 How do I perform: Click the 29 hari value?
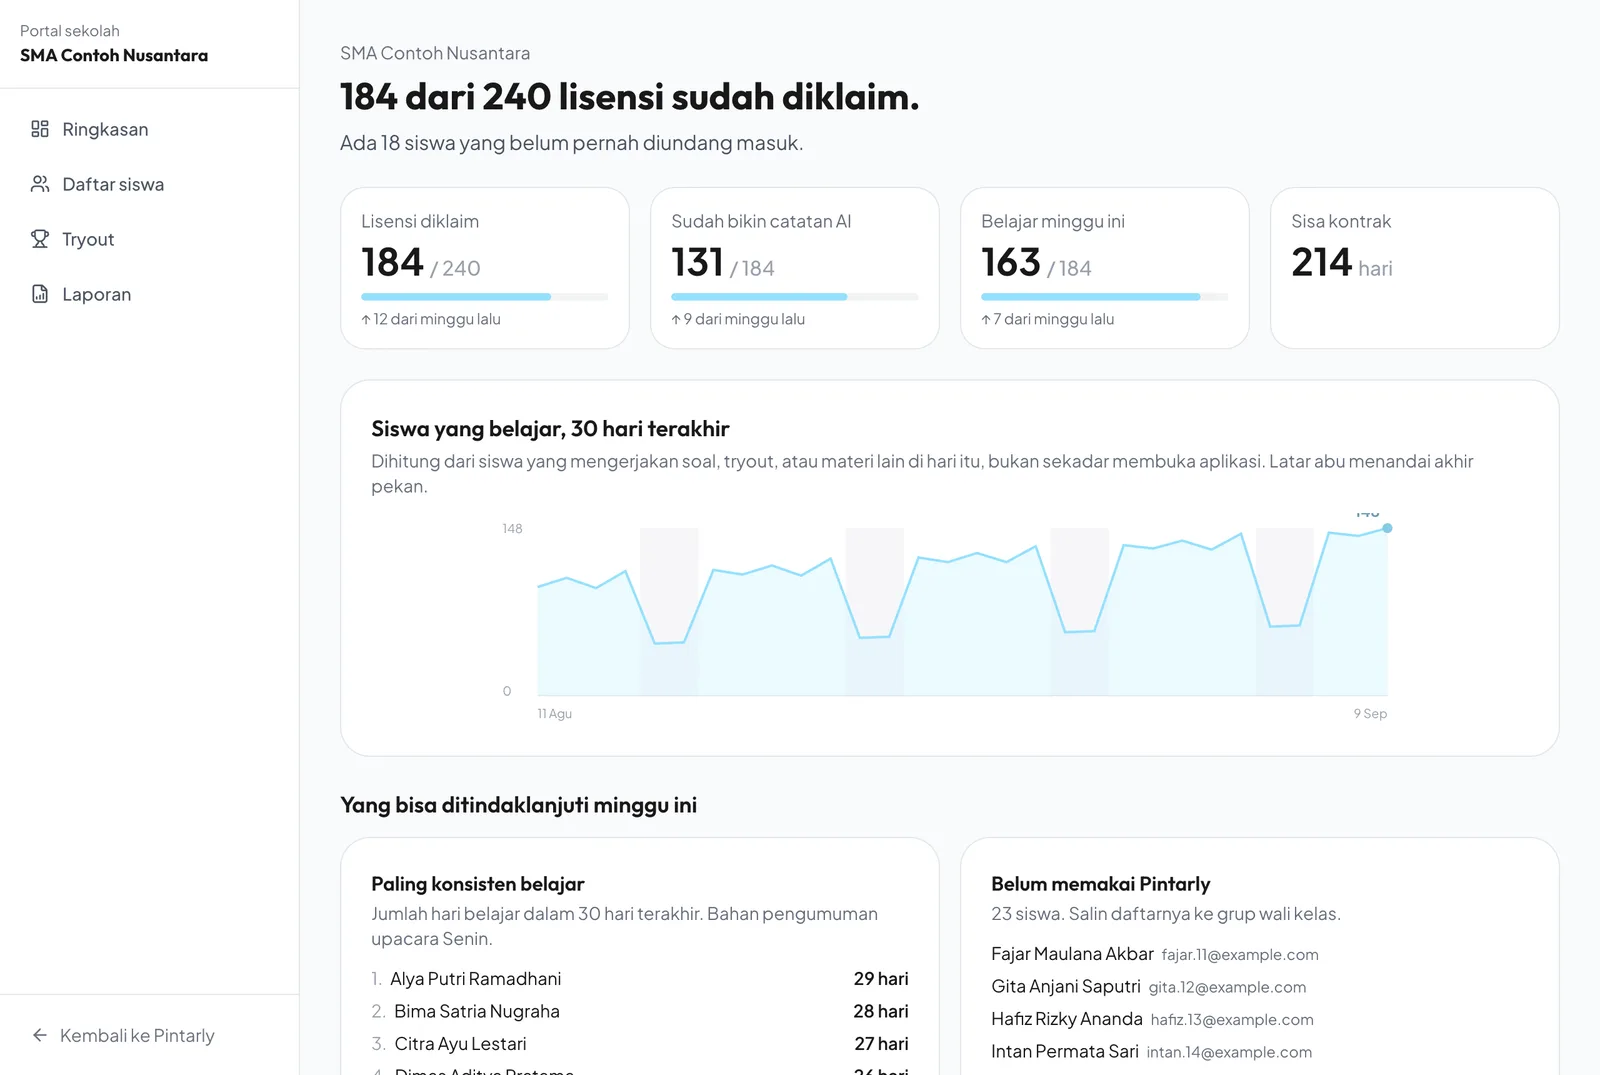point(881,979)
